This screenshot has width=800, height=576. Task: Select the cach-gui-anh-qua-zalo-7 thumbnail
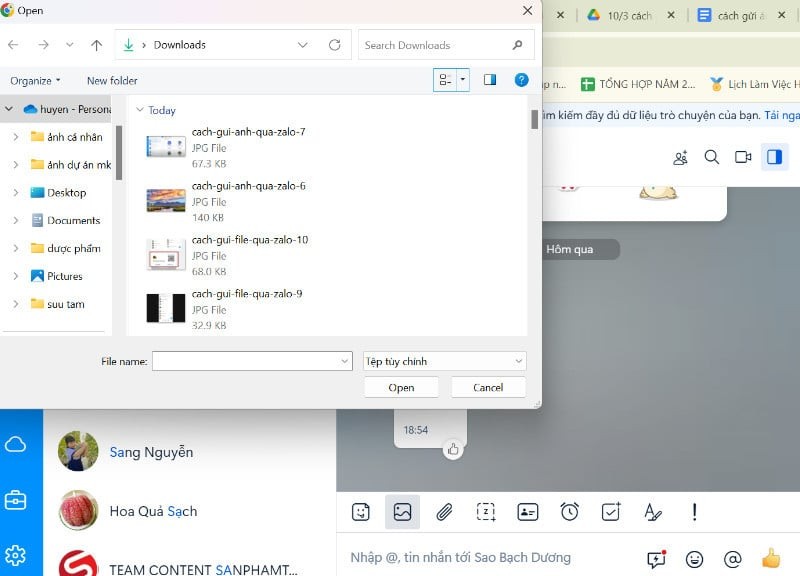coord(165,145)
